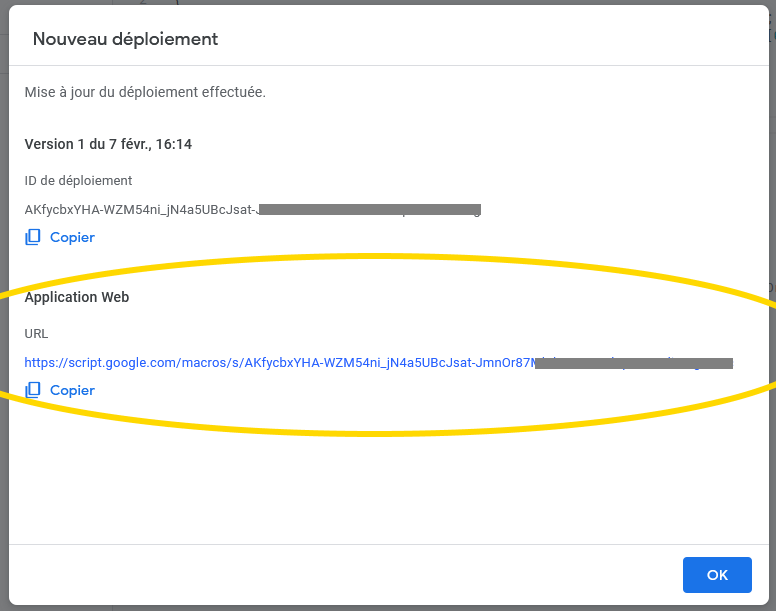776x611 pixels.
Task: Click the Mise à jour du déploiement effectuée message
Action: (x=145, y=92)
